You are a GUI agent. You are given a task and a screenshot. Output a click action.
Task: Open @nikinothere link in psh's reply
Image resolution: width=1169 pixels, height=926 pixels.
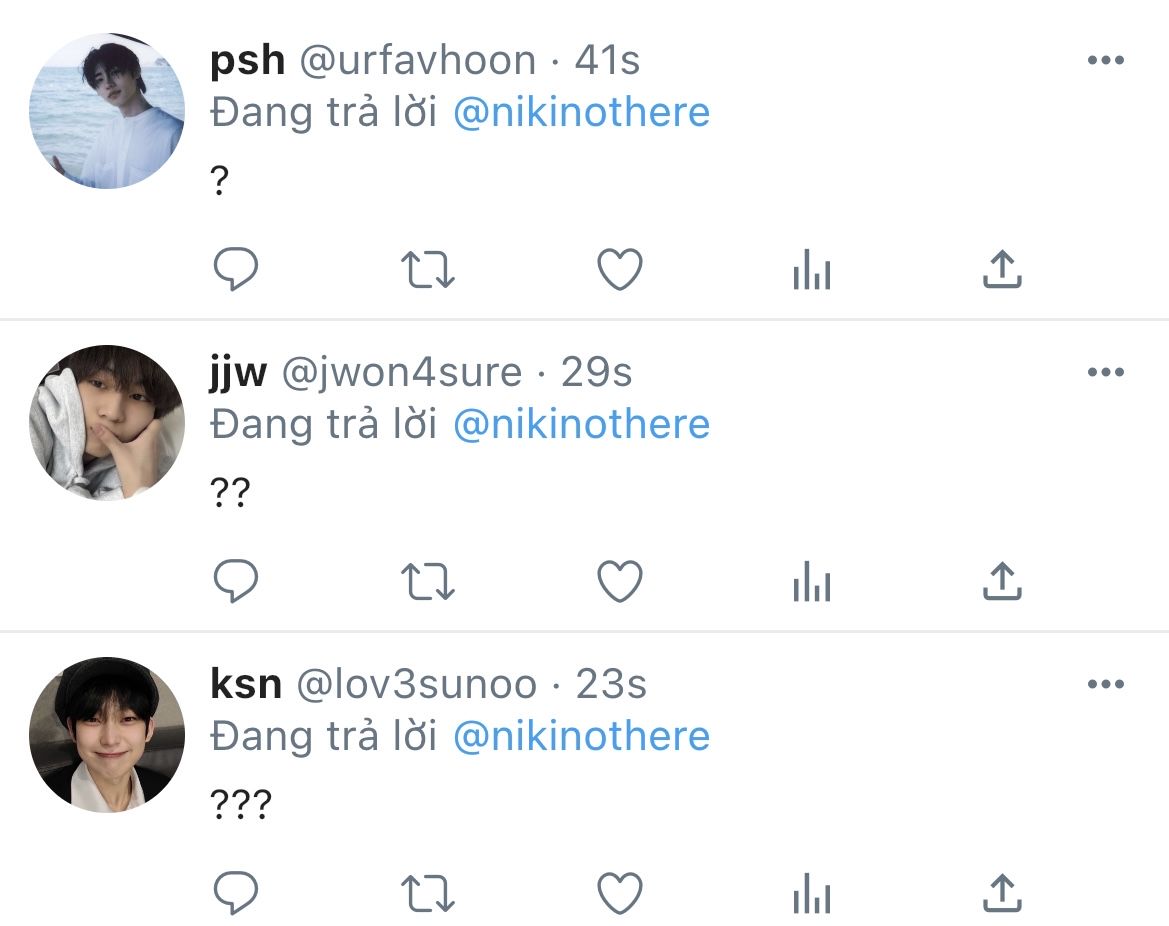582,113
